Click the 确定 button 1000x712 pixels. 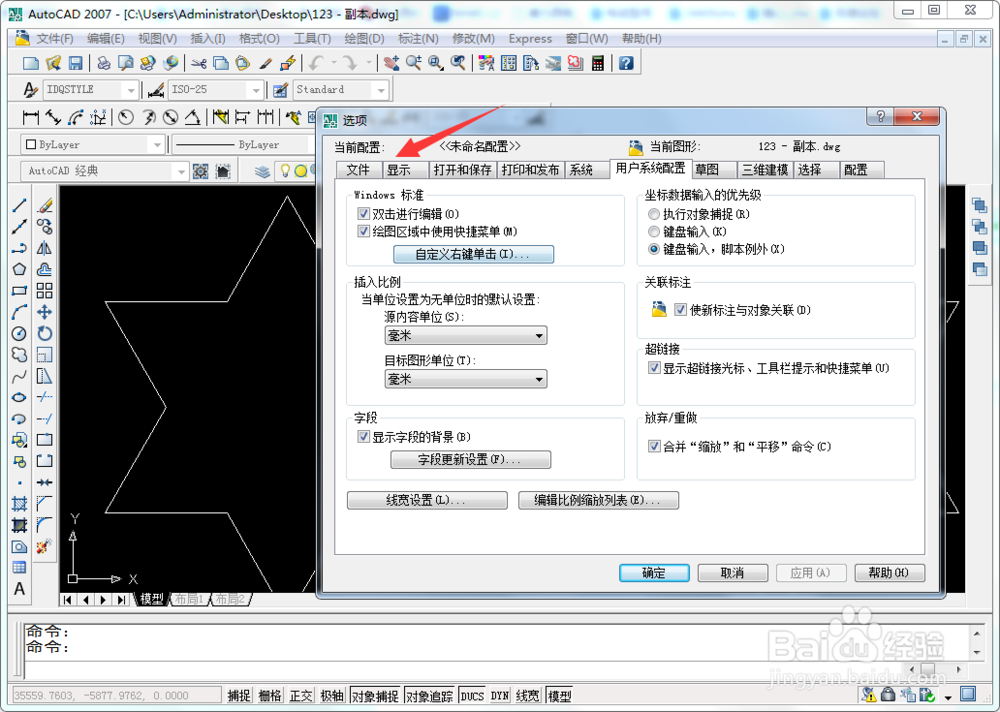click(654, 573)
